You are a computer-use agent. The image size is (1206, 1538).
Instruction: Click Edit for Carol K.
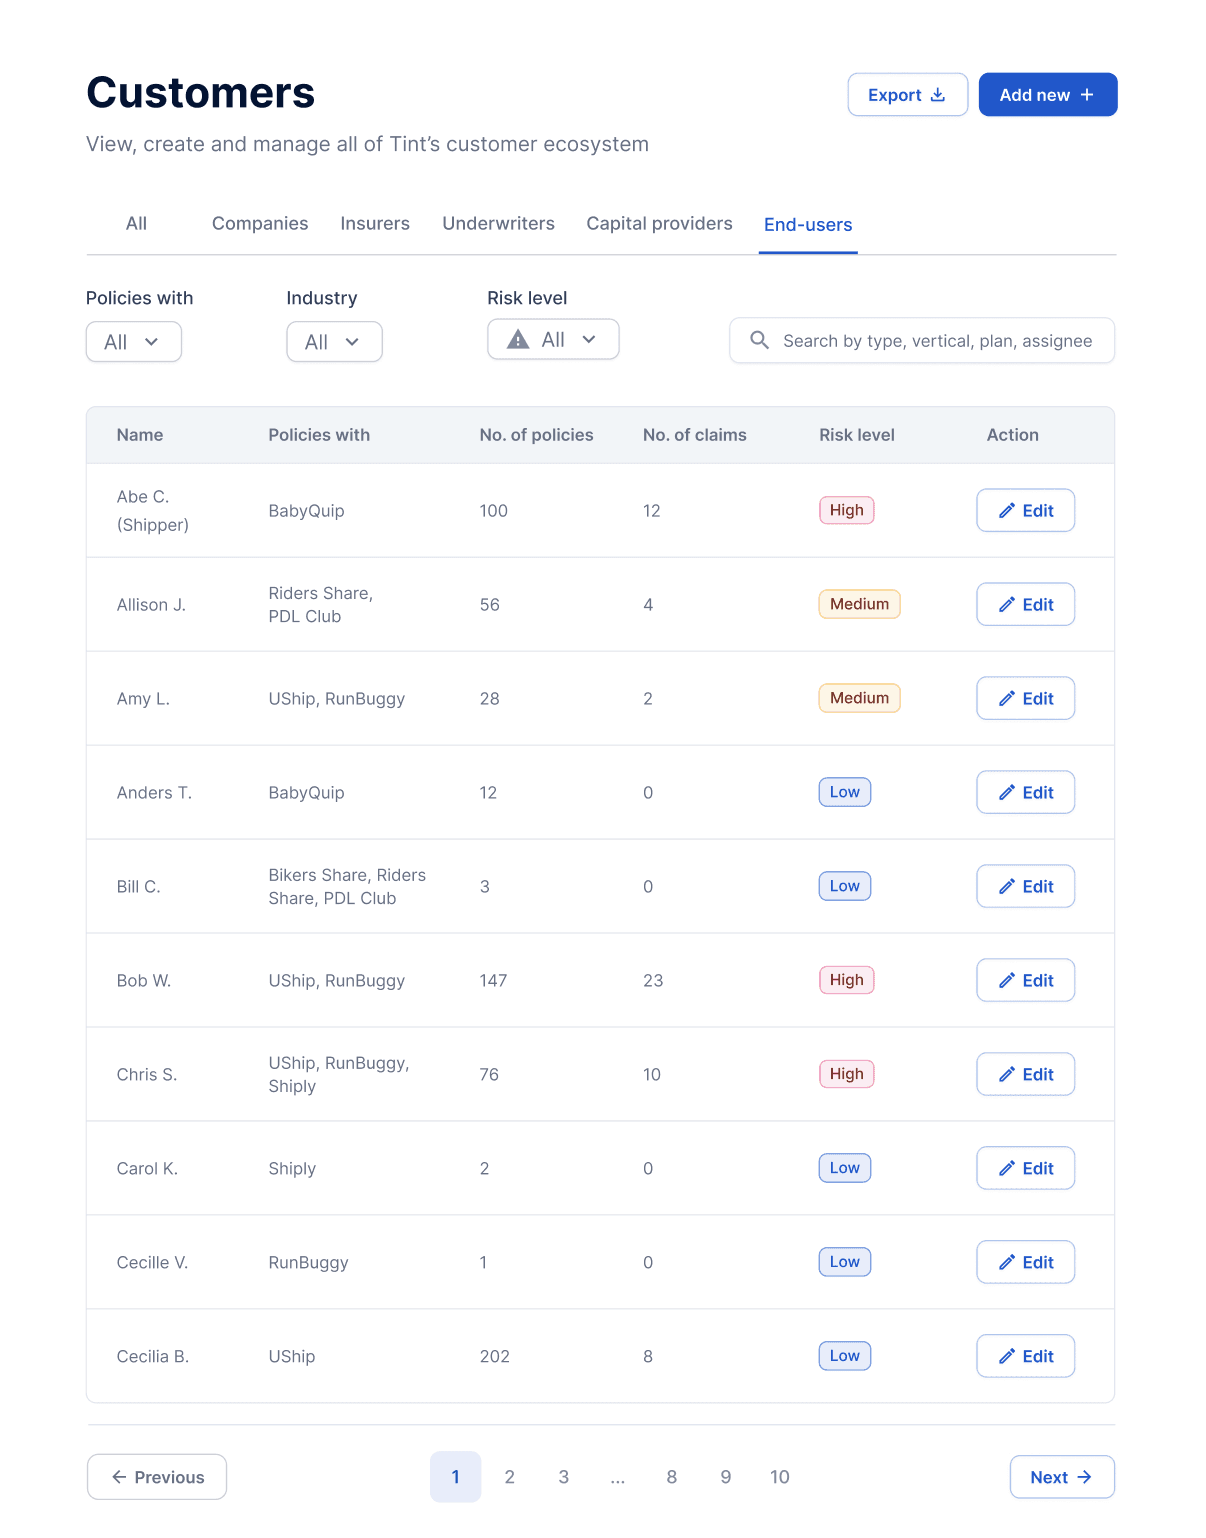1025,1168
